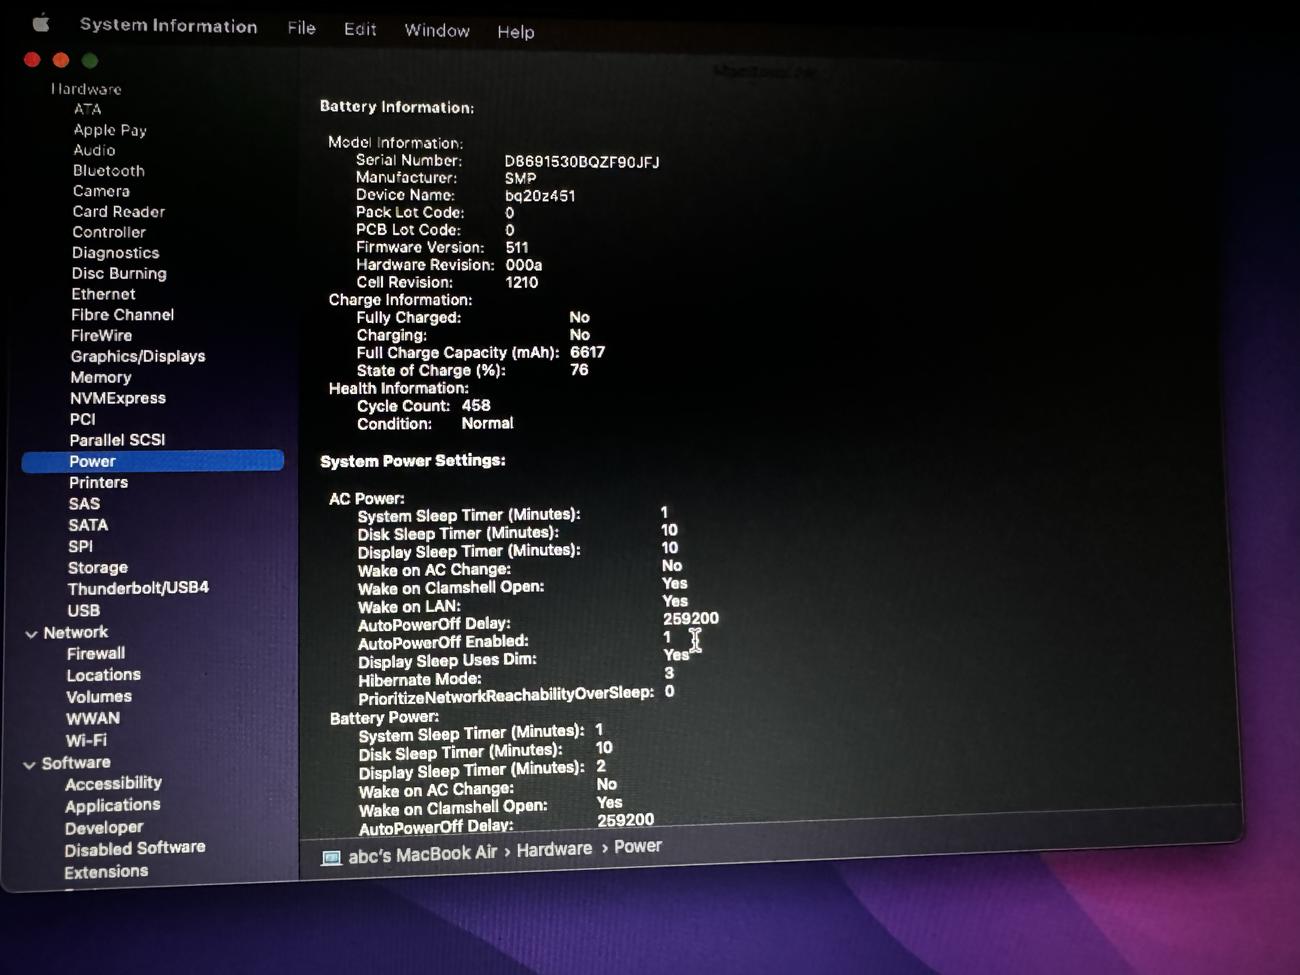1300x975 pixels.
Task: Select PCI in the sidebar
Action: (x=83, y=419)
